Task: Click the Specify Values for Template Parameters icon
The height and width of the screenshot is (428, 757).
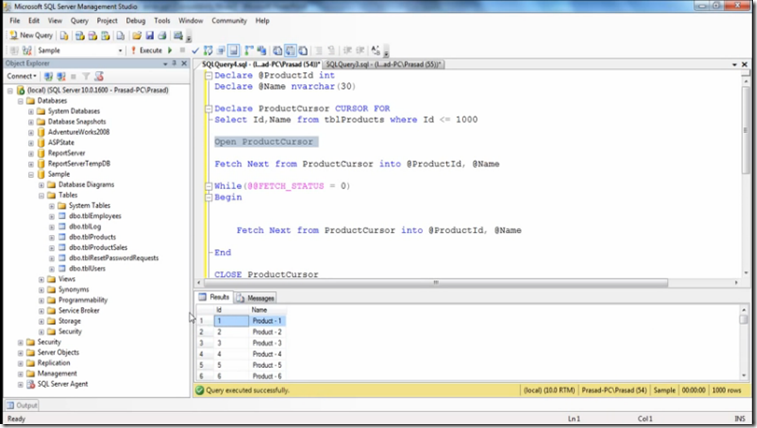Action: (x=376, y=50)
